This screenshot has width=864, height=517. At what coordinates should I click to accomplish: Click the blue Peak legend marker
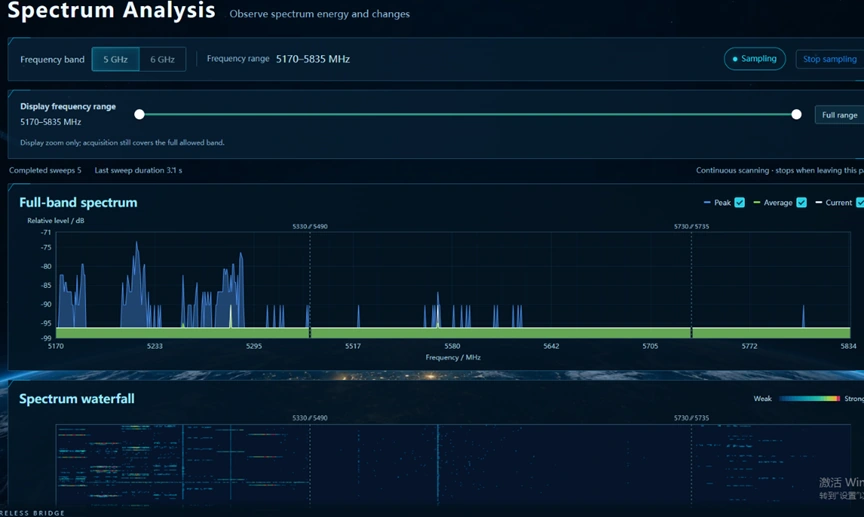[x=707, y=202]
